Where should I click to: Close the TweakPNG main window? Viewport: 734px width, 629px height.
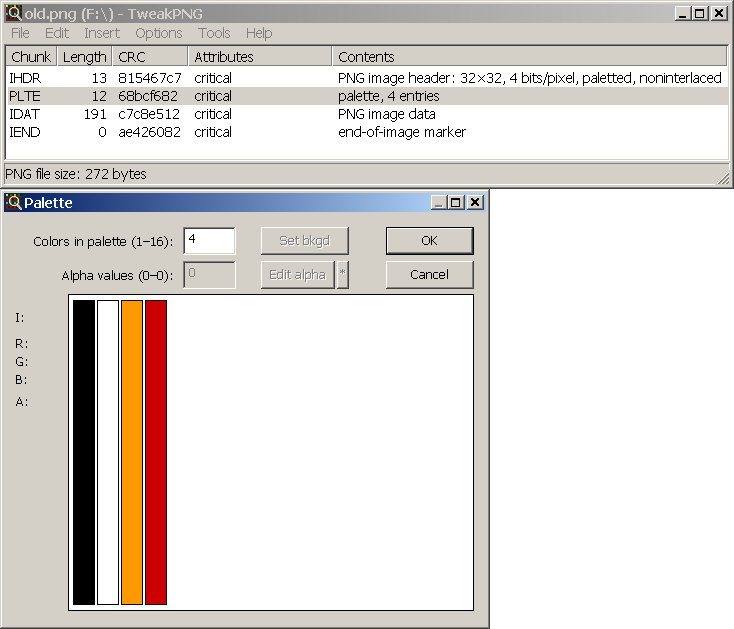[719, 14]
